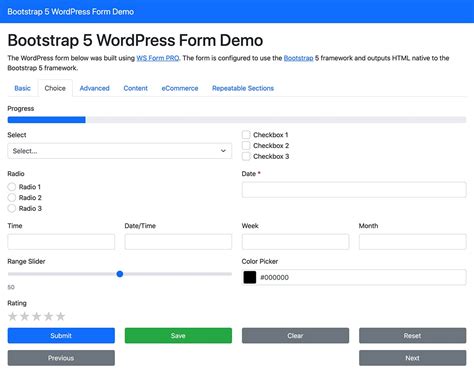Open the Repeatable Sections tab
This screenshot has width=474, height=374.
click(243, 88)
